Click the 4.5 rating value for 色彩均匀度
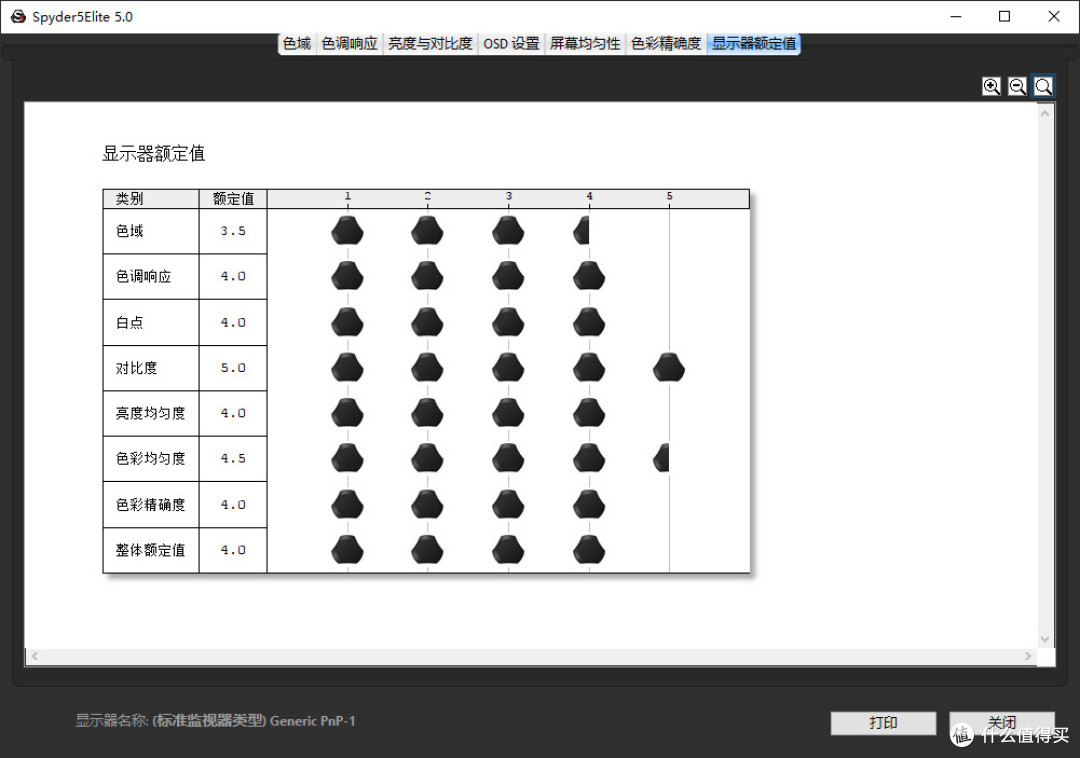The width and height of the screenshot is (1080, 758). [x=233, y=459]
